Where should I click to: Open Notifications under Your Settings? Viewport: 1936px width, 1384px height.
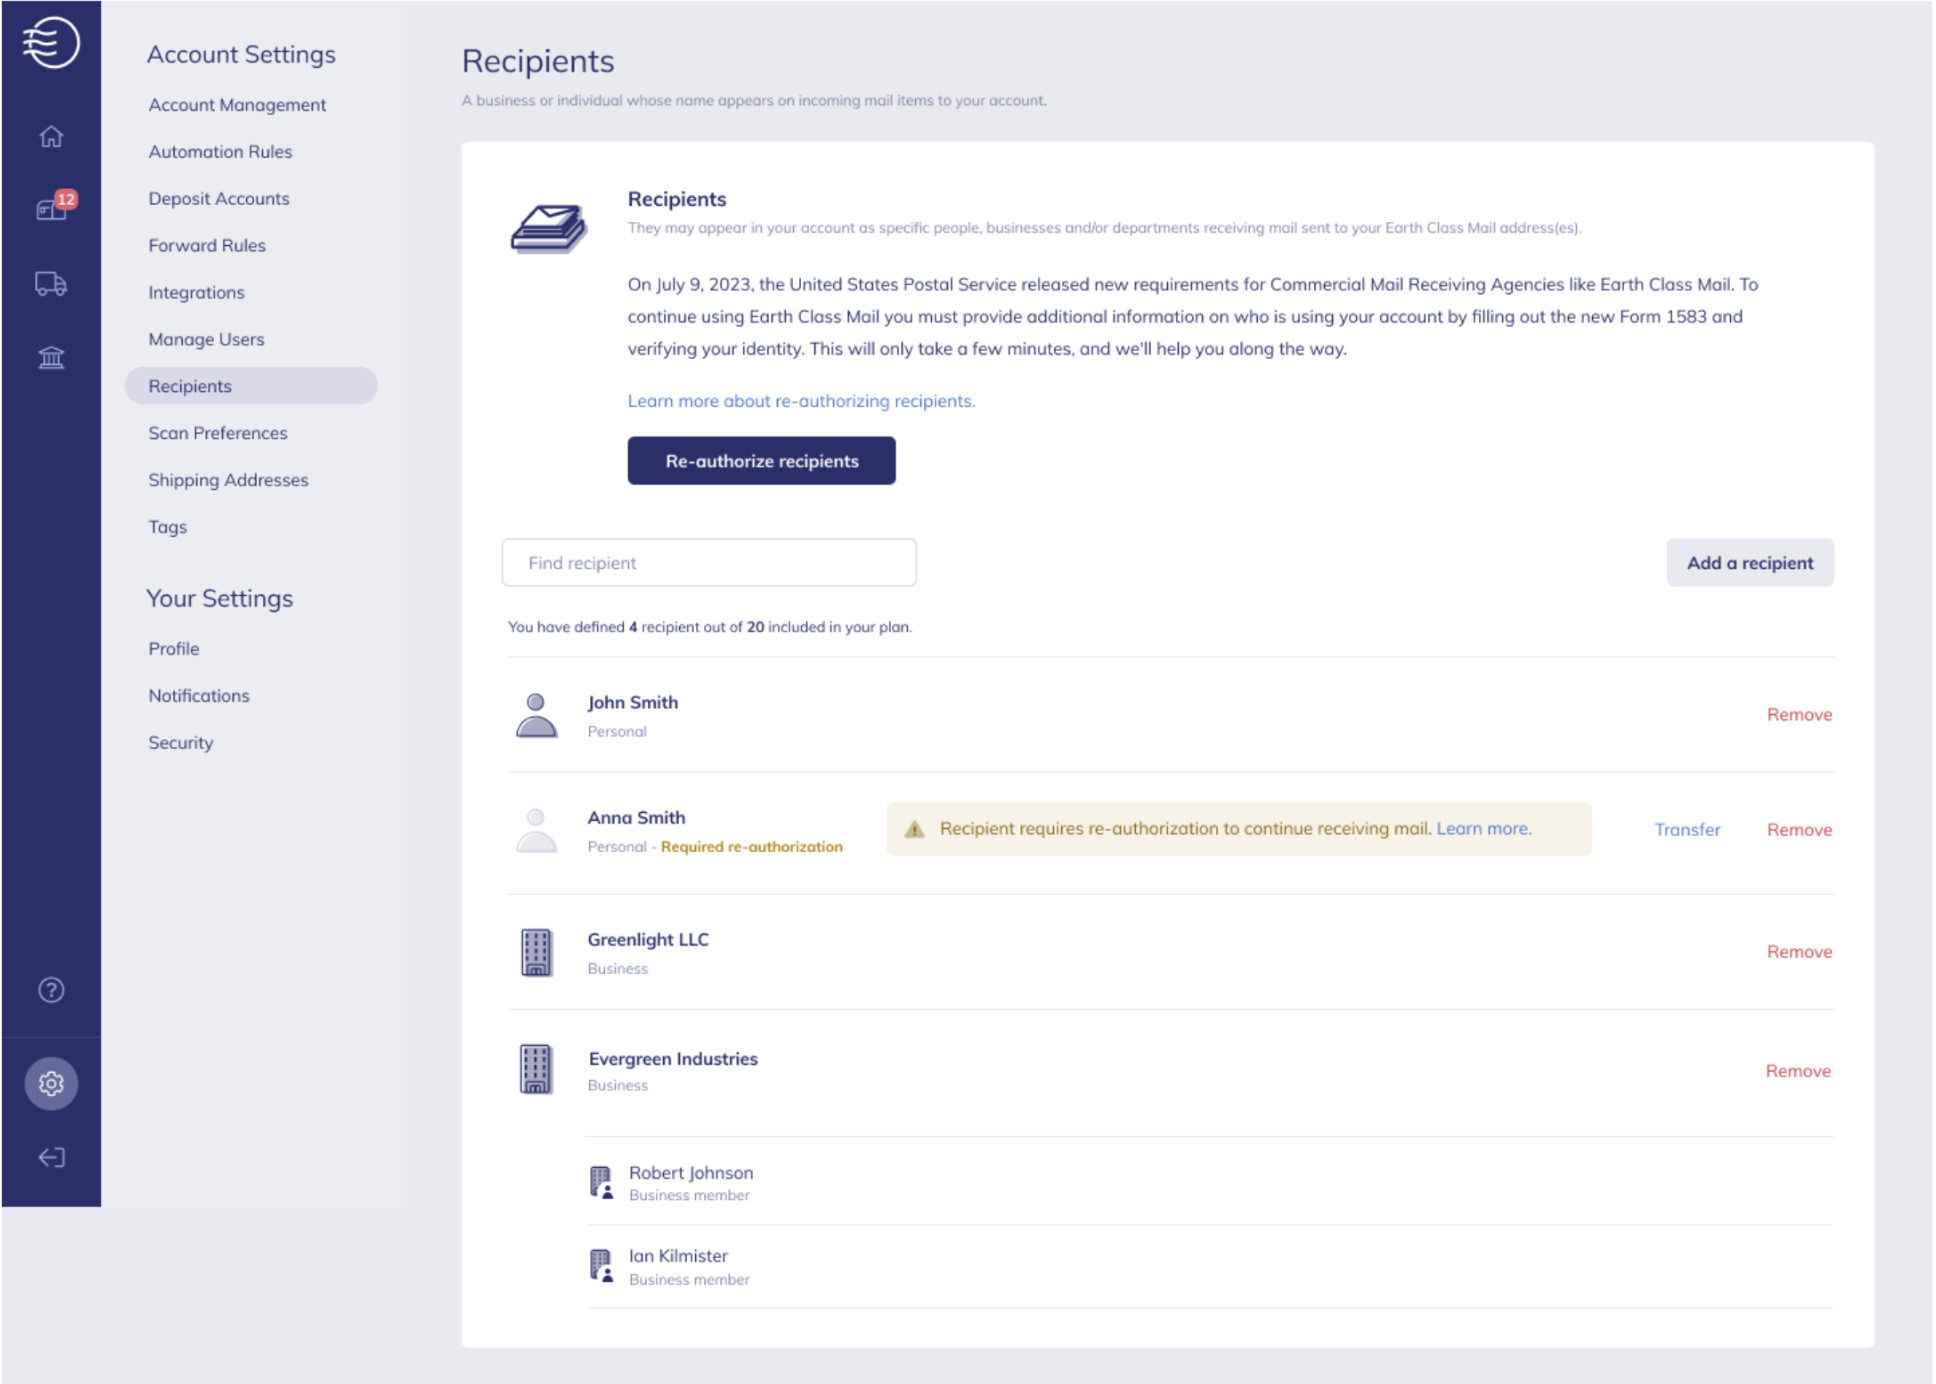tap(199, 696)
